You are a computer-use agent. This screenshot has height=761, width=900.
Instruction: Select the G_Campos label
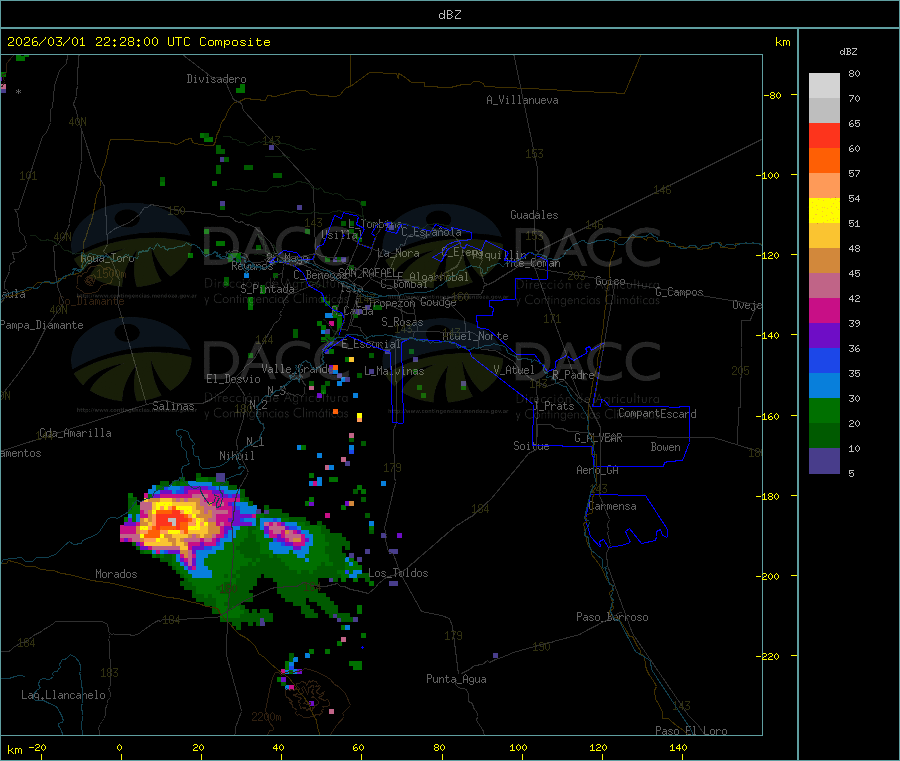(x=680, y=292)
